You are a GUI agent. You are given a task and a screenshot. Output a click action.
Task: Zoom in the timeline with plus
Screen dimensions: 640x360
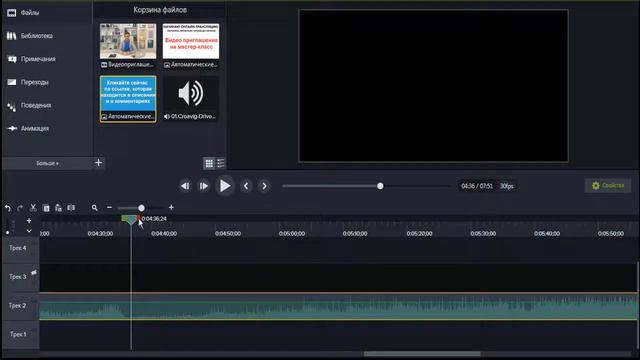click(x=171, y=208)
